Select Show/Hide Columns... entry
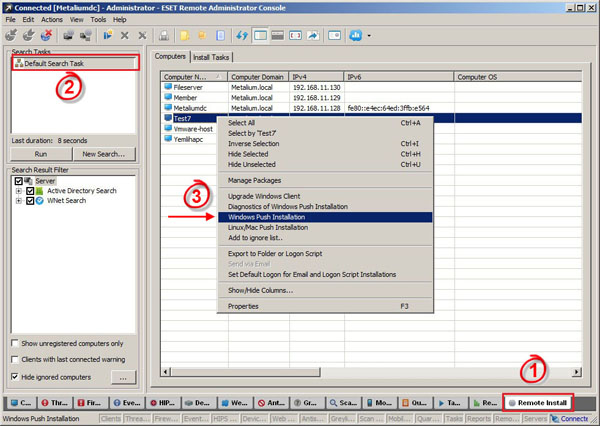The width and height of the screenshot is (600, 426). (325, 290)
